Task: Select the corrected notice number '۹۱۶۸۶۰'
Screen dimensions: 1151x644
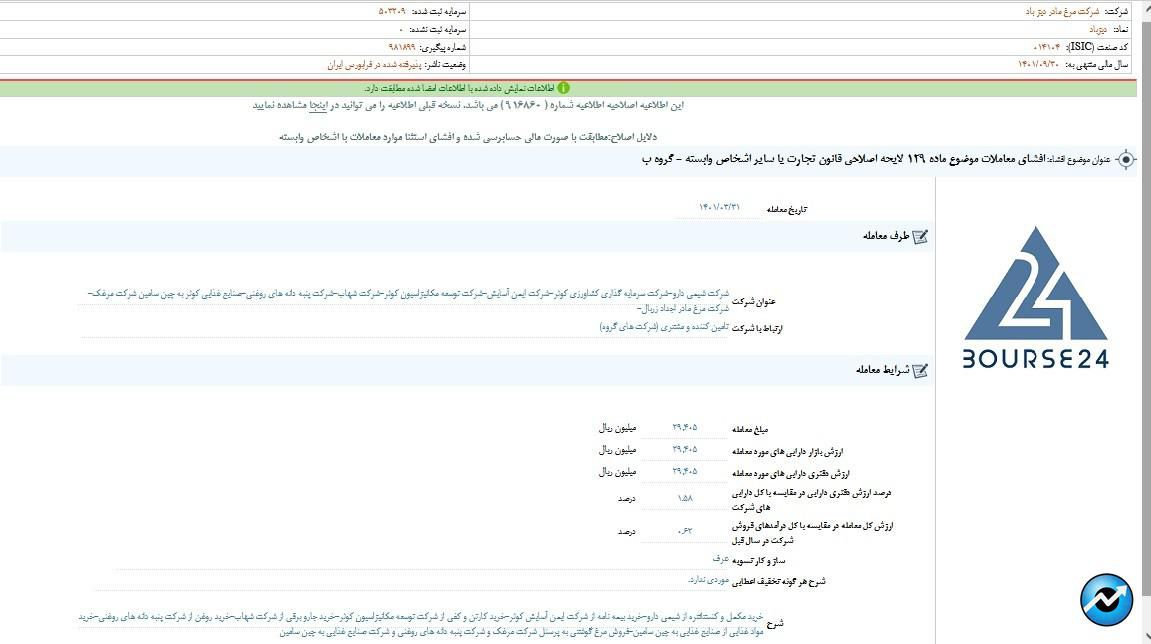Action: (x=521, y=106)
